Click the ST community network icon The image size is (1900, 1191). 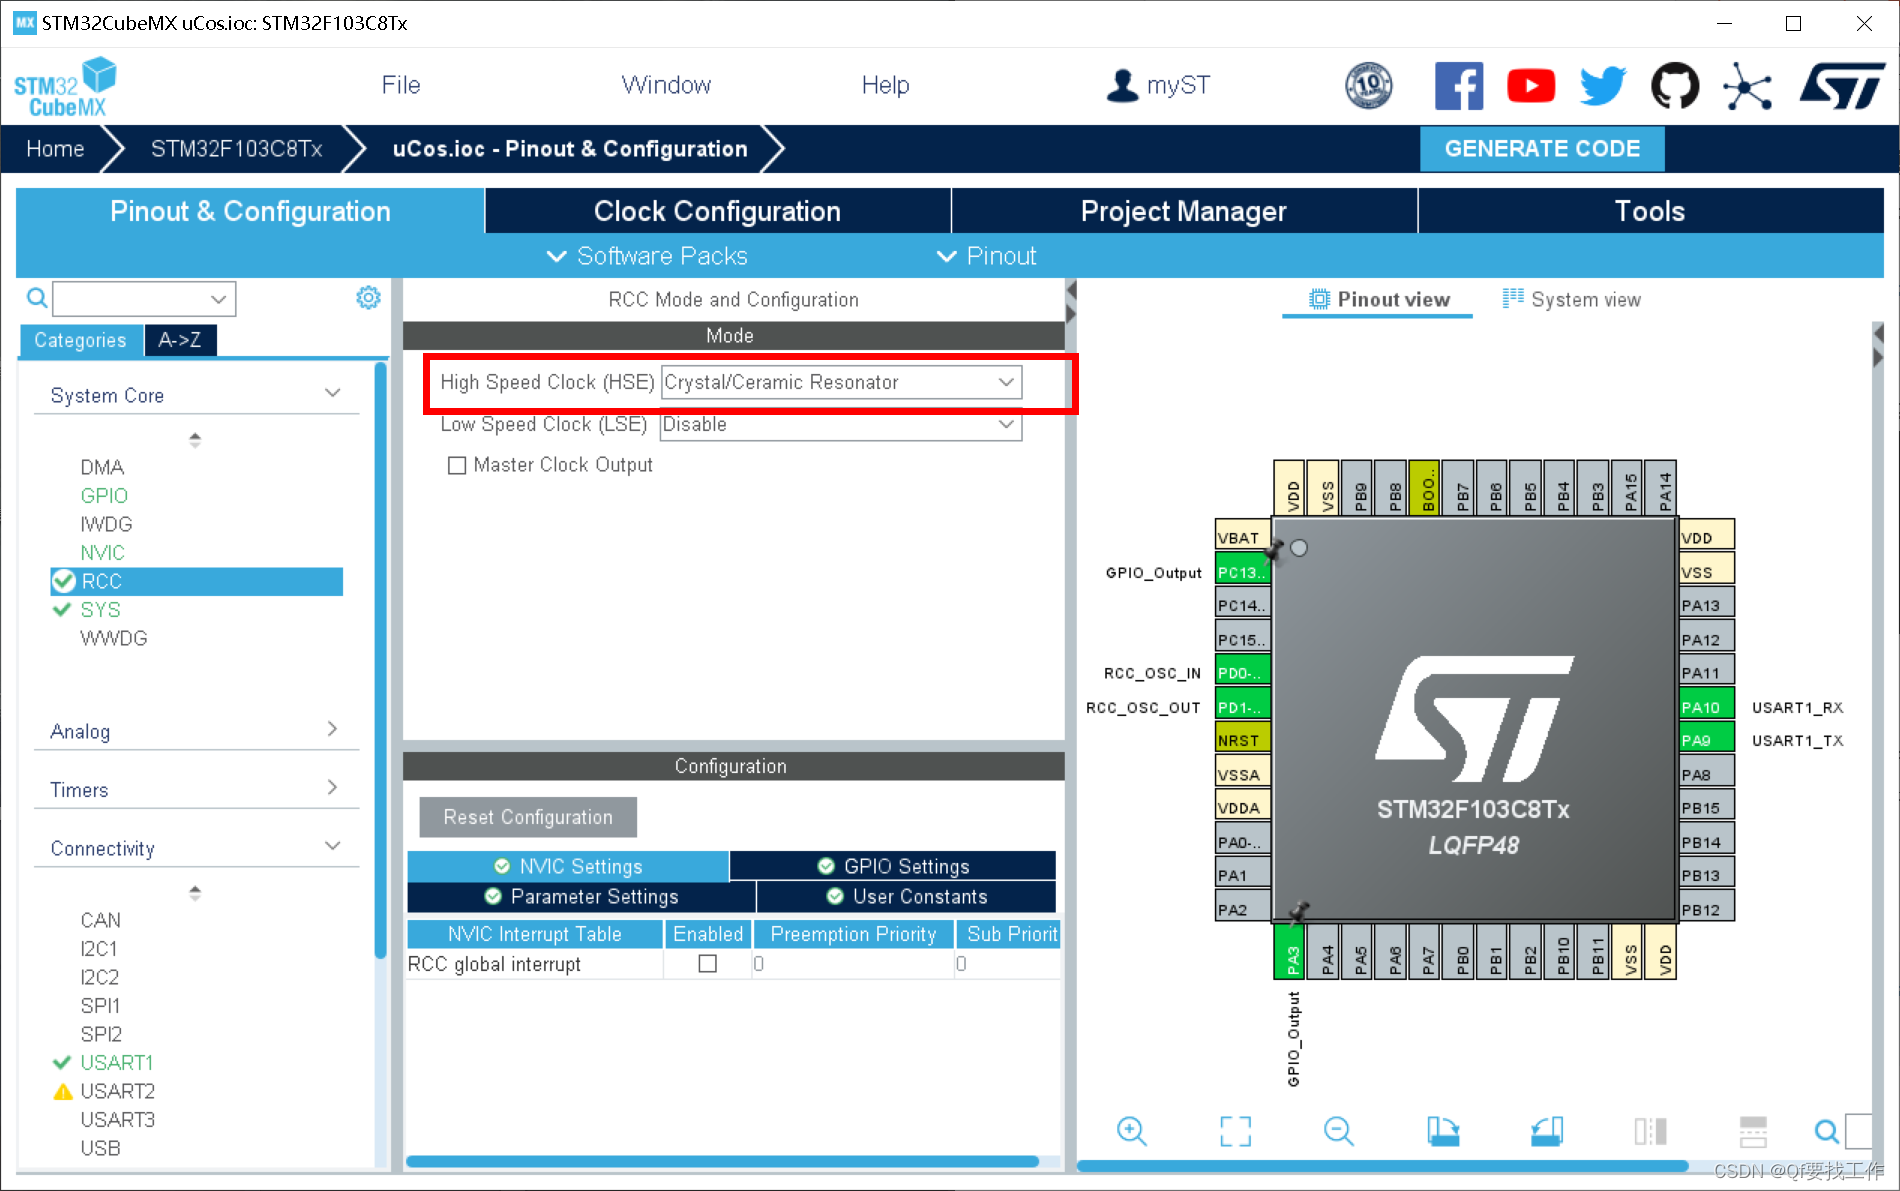(1747, 86)
